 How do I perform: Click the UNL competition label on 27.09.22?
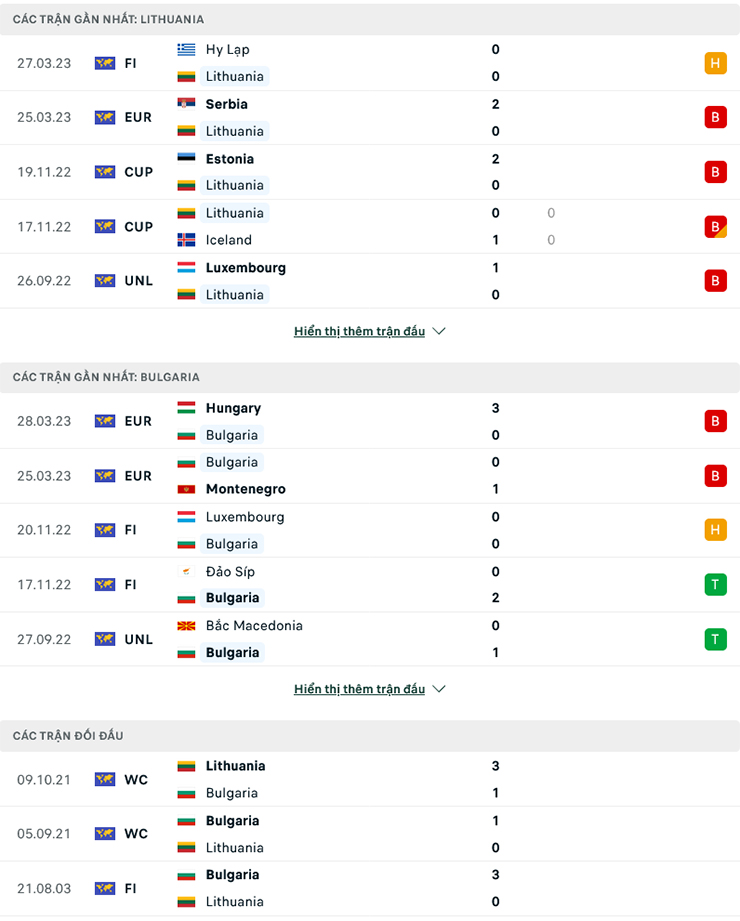click(x=138, y=639)
